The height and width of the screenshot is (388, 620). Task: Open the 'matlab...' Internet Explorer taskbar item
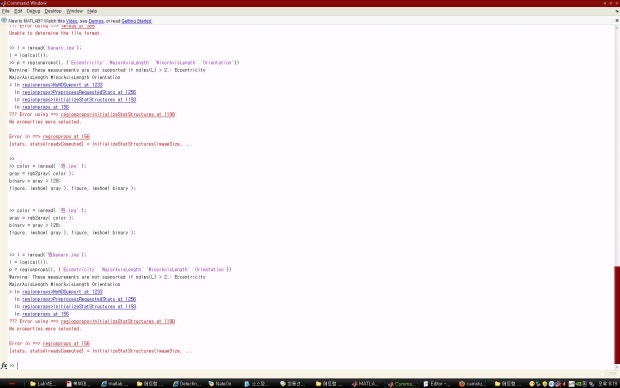(115, 384)
